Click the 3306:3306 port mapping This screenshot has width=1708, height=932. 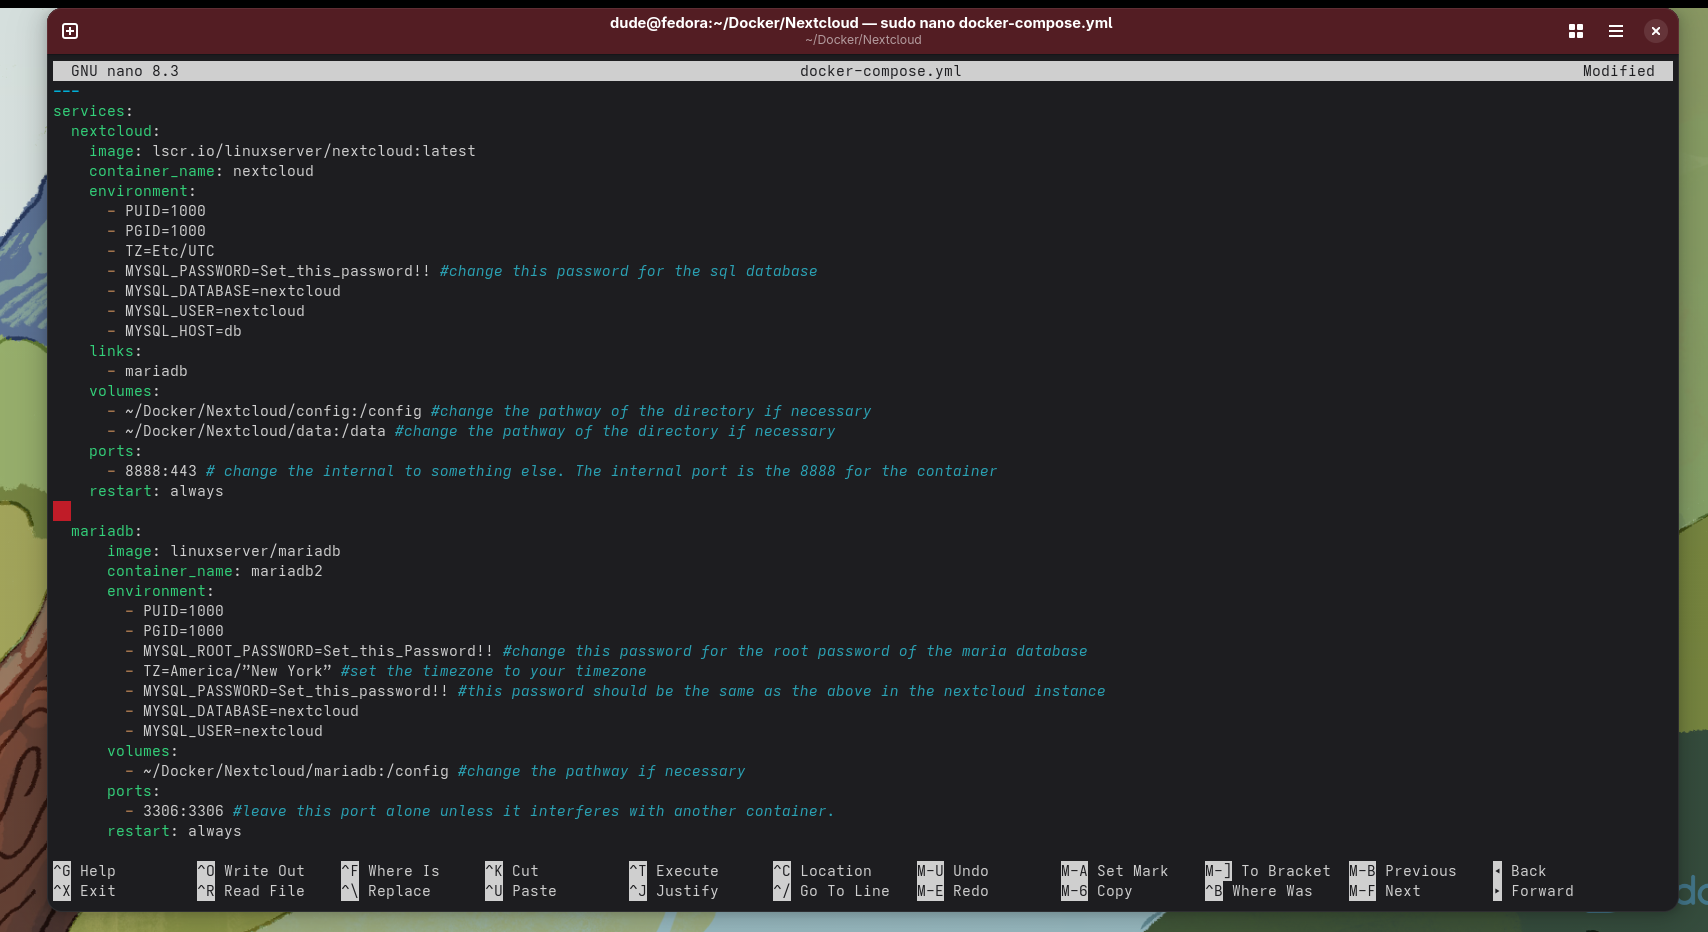(183, 811)
